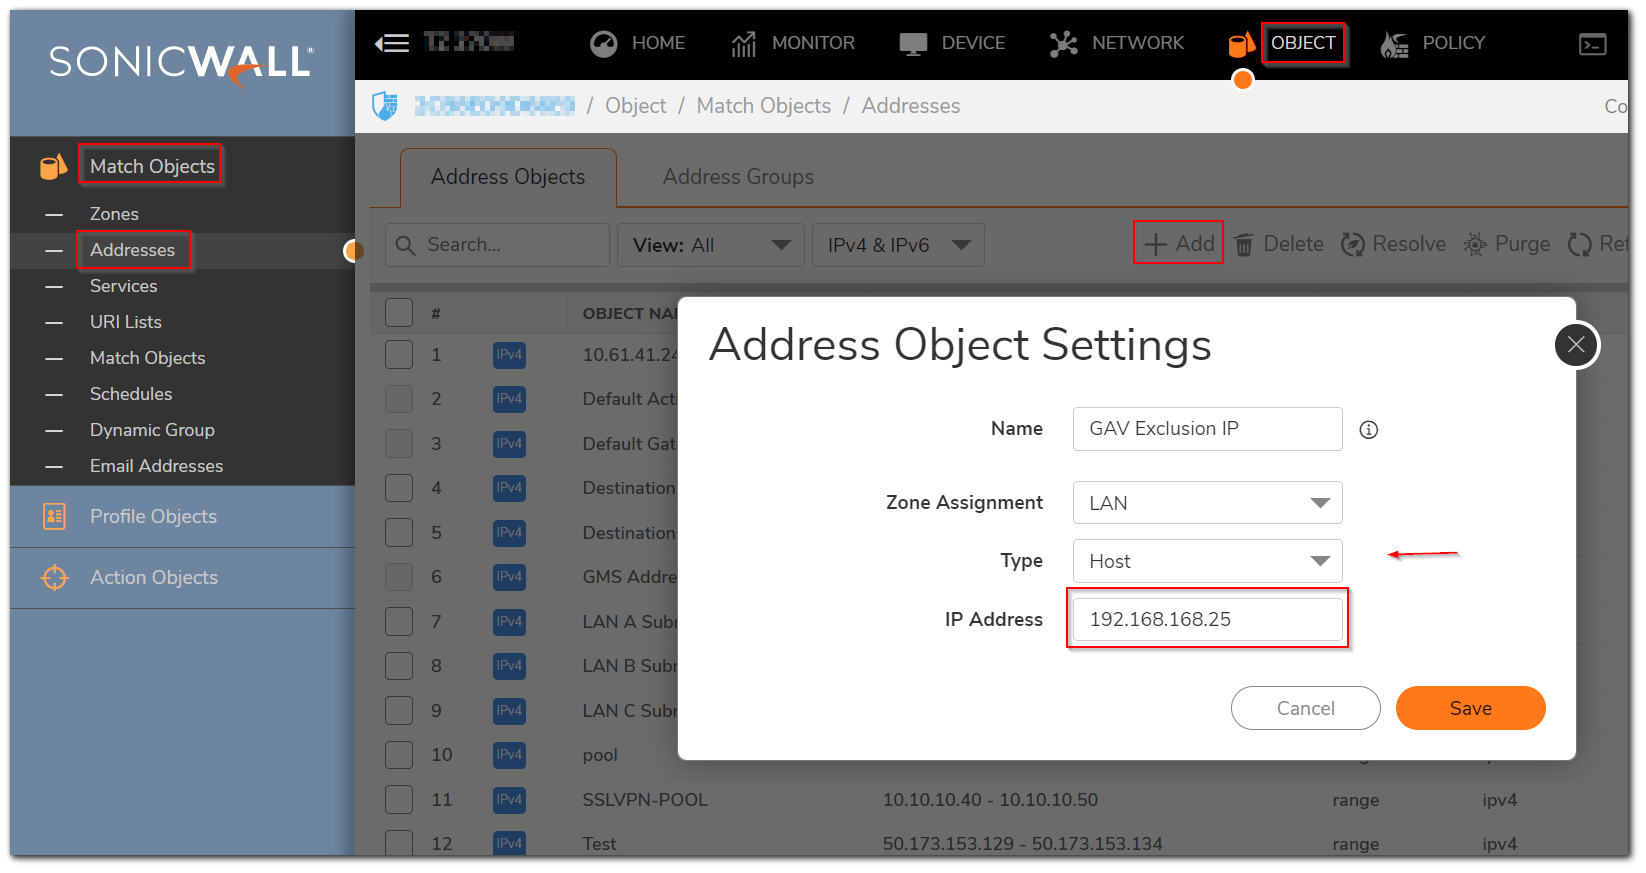
Task: Open URI Lists in the sidebar
Action: click(x=126, y=322)
